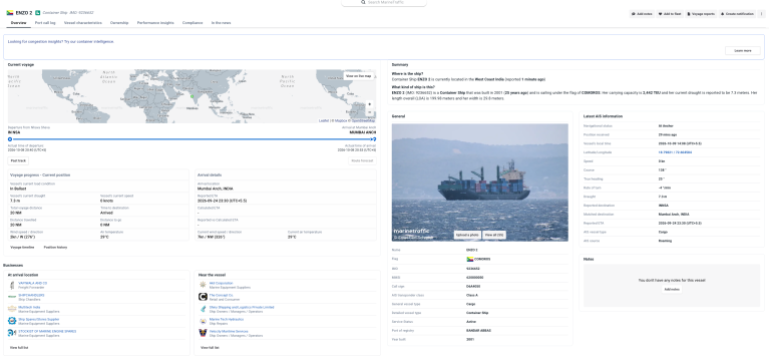Zoom out on the voyage map
Image resolution: width=769 pixels, height=364 pixels.
(x=369, y=112)
